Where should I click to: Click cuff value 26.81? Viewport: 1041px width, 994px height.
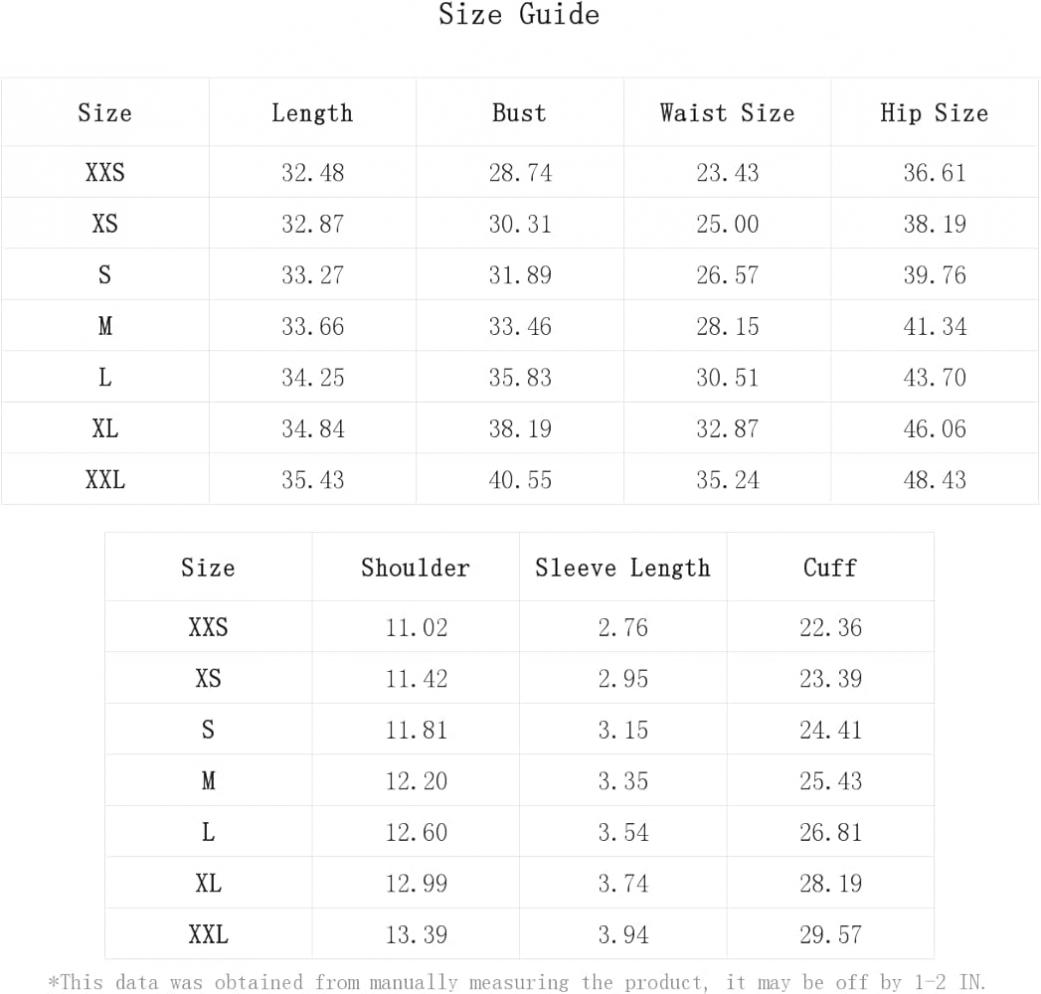click(x=831, y=832)
